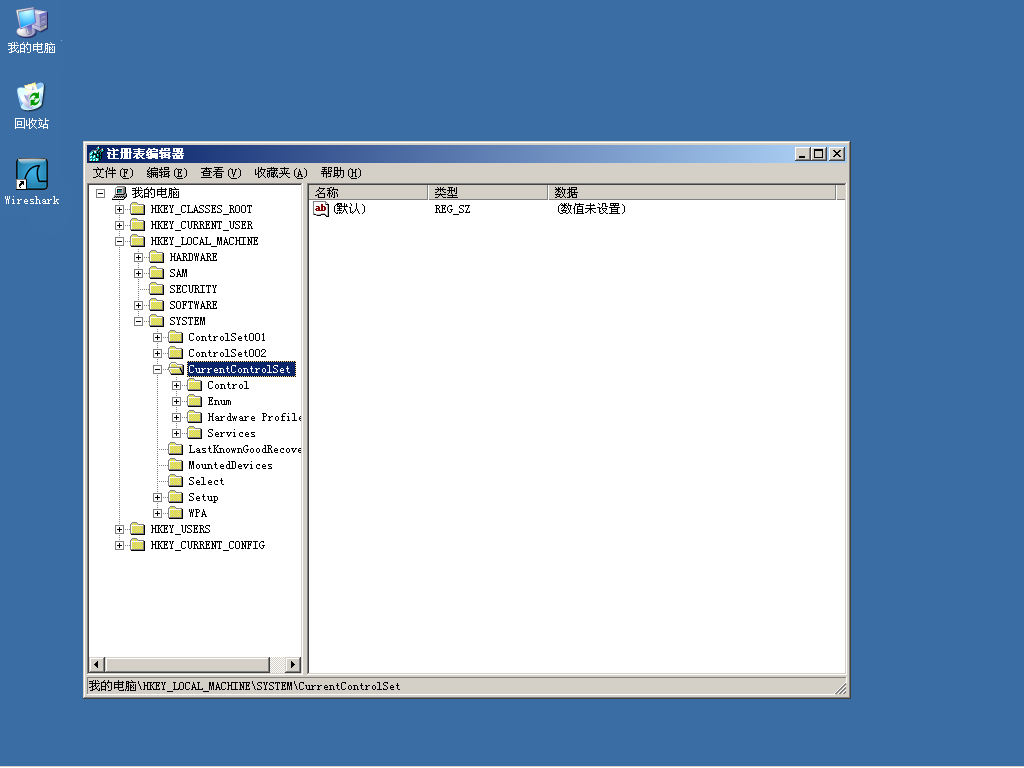Click the SECURITY folder icon
This screenshot has height=768, width=1024.
point(156,289)
